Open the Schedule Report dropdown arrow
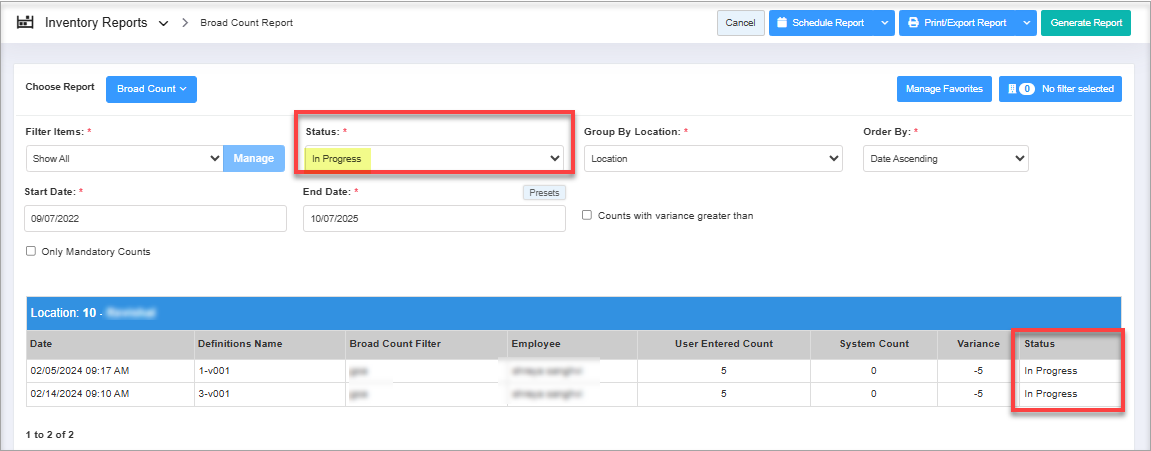This screenshot has width=1151, height=451. coord(884,23)
